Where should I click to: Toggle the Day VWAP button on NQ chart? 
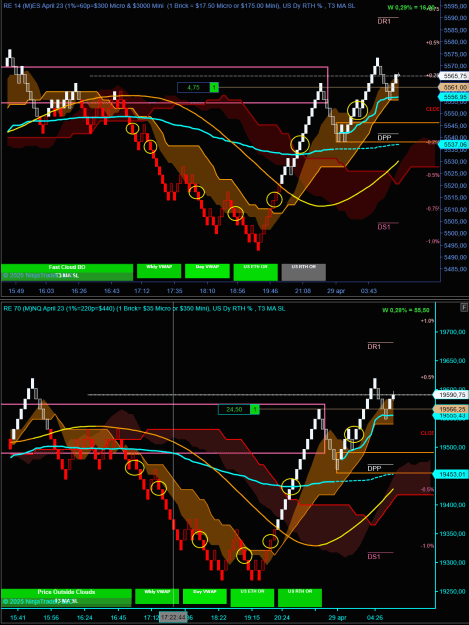click(205, 596)
